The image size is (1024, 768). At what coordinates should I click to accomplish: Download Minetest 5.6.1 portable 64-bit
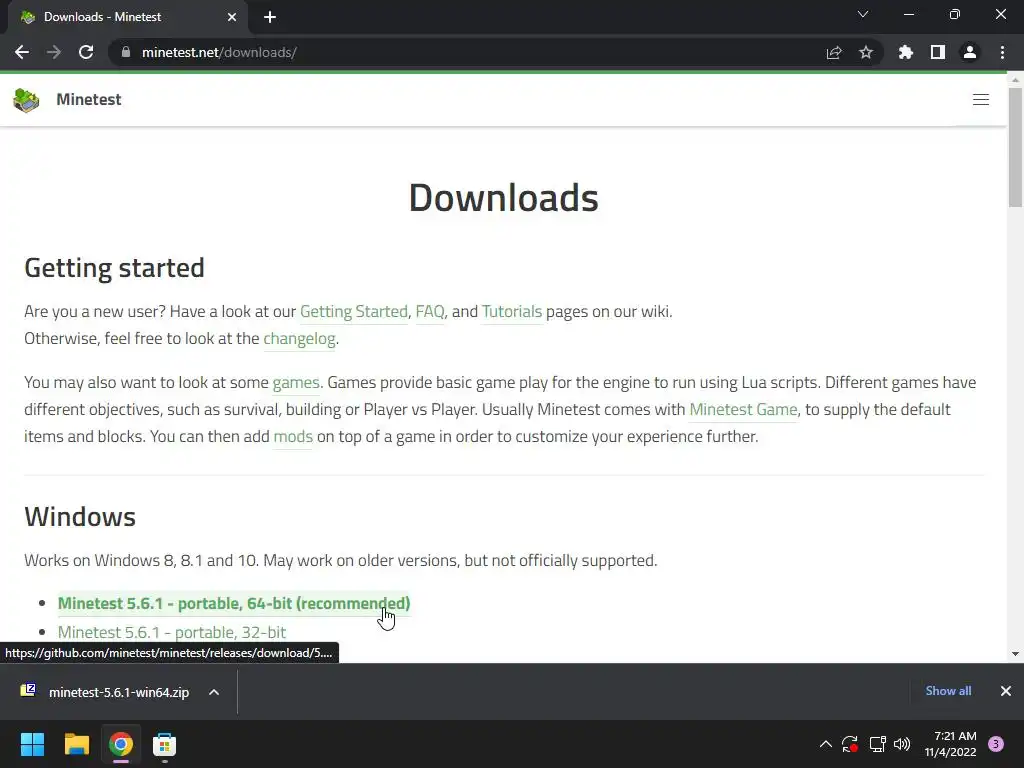point(234,603)
